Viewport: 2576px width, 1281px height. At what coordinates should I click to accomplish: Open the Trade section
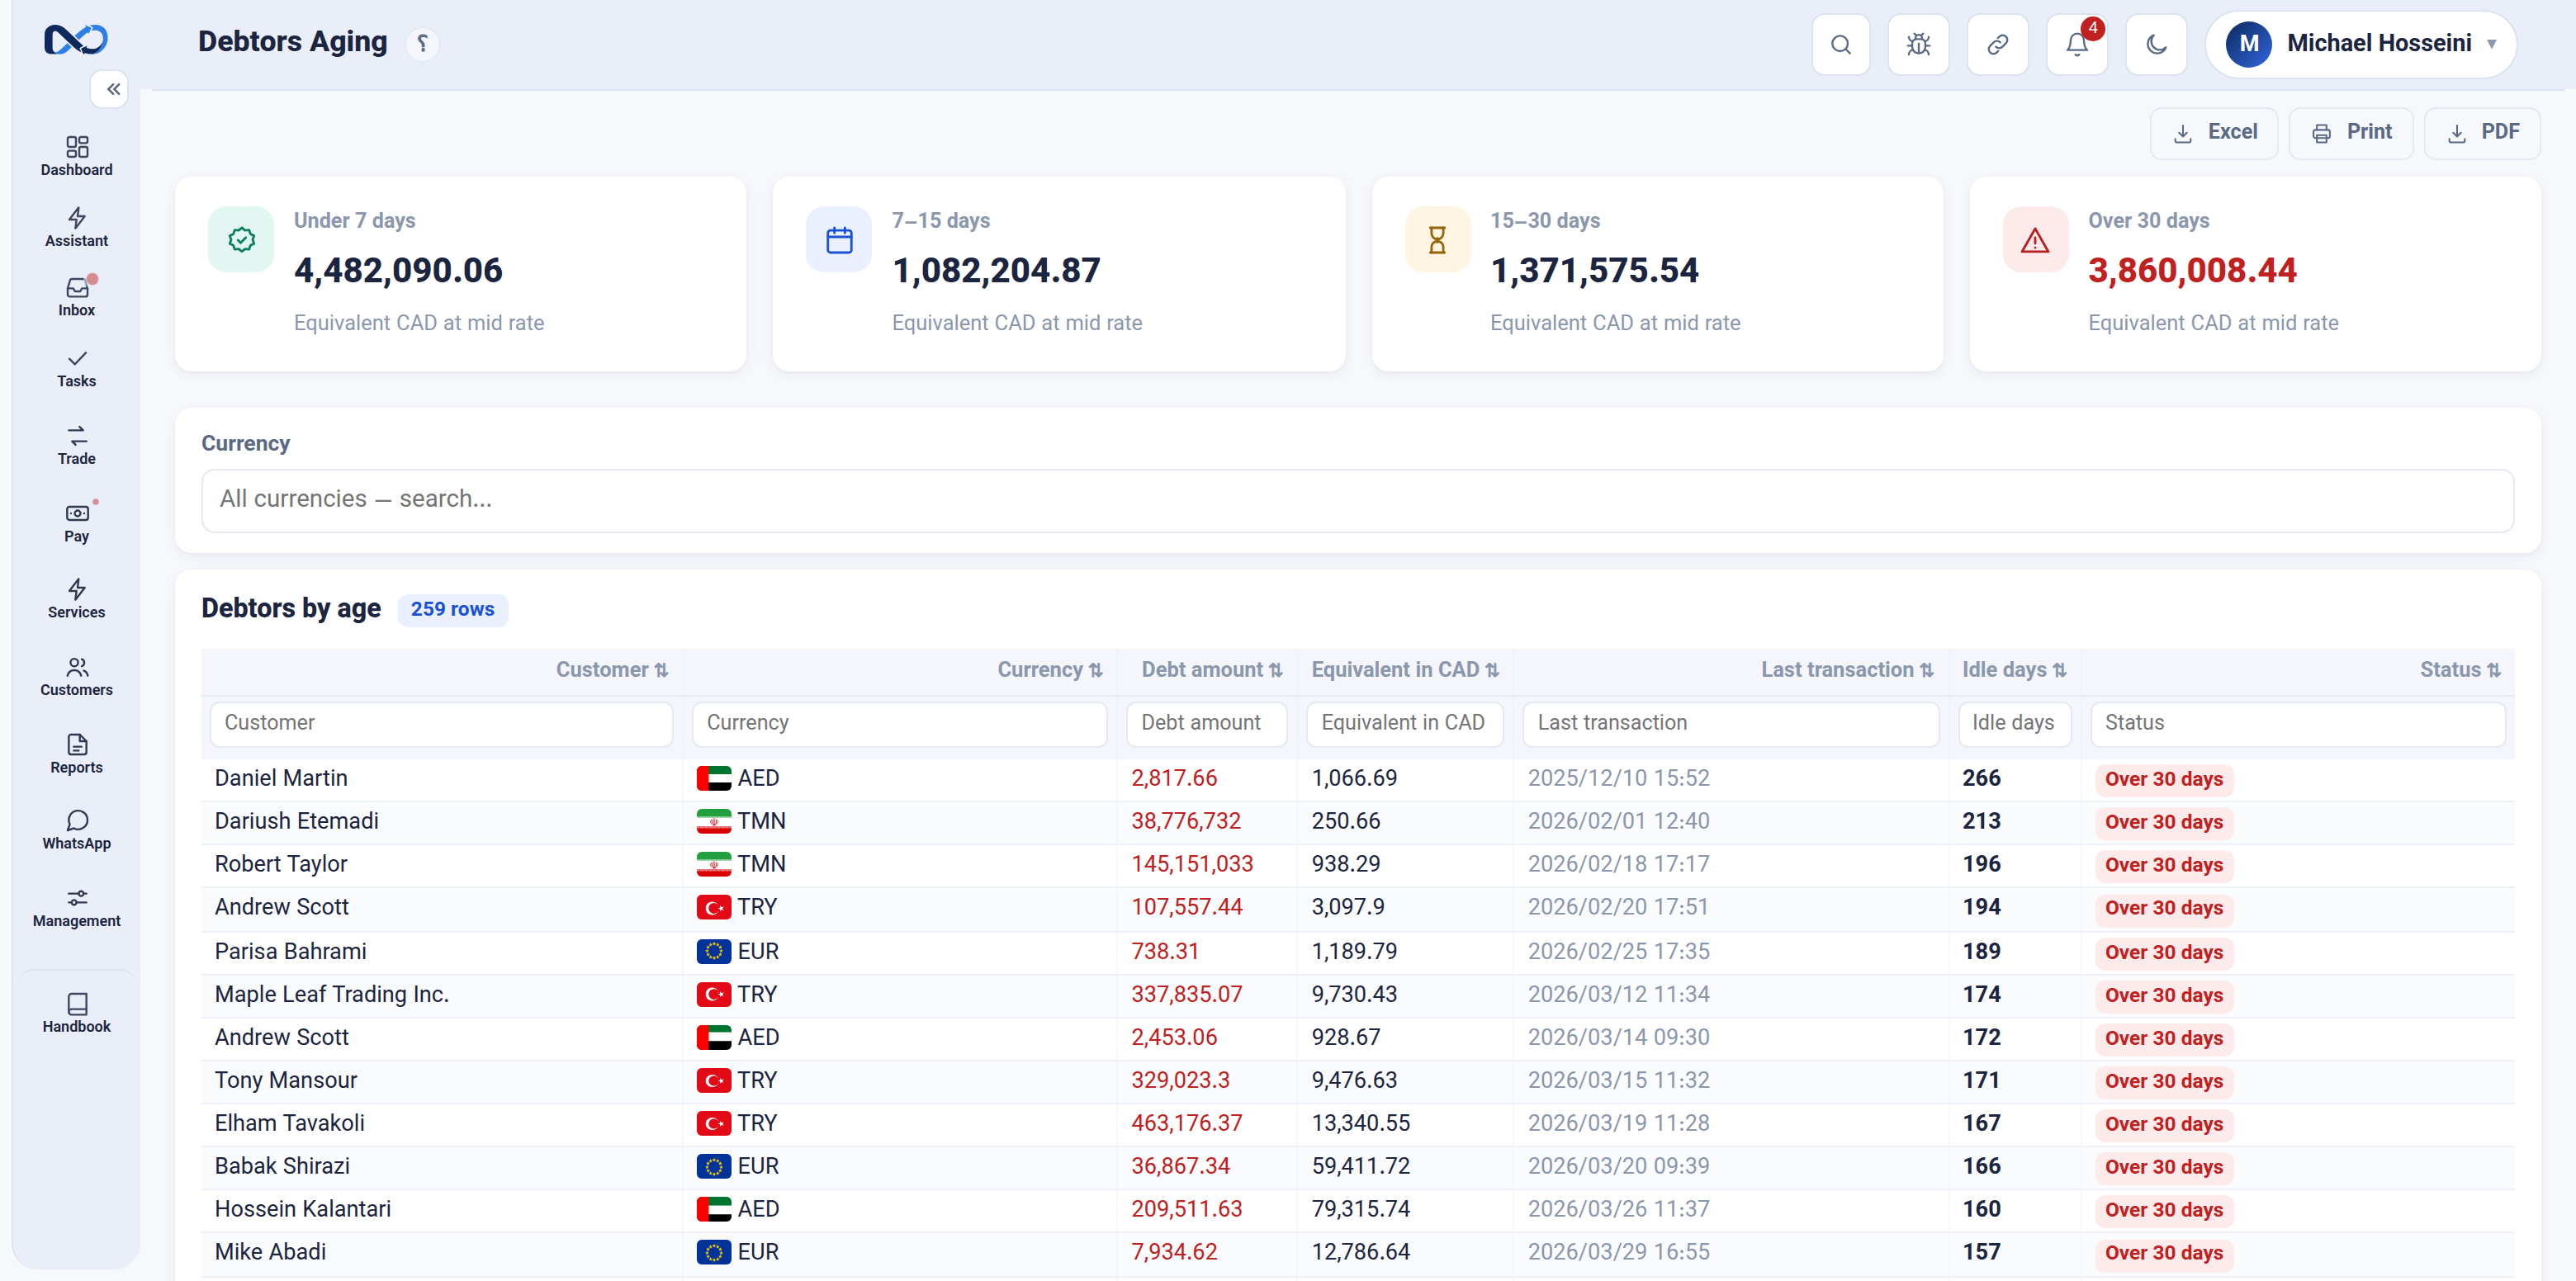(x=76, y=445)
